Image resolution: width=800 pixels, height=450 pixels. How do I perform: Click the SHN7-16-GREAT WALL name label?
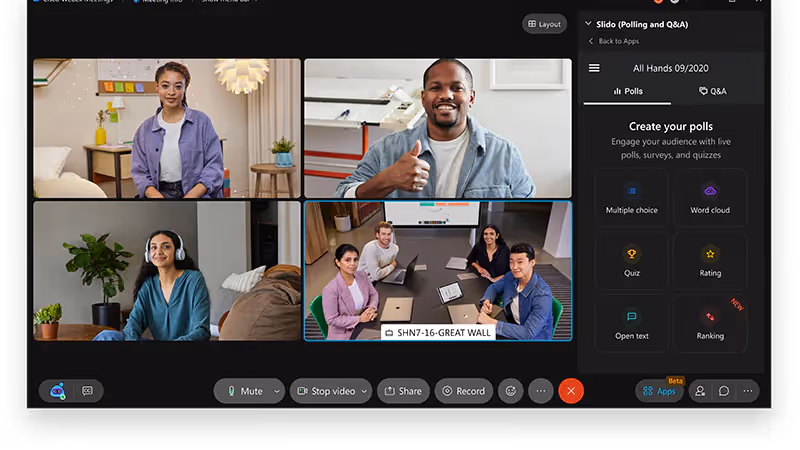(x=438, y=333)
